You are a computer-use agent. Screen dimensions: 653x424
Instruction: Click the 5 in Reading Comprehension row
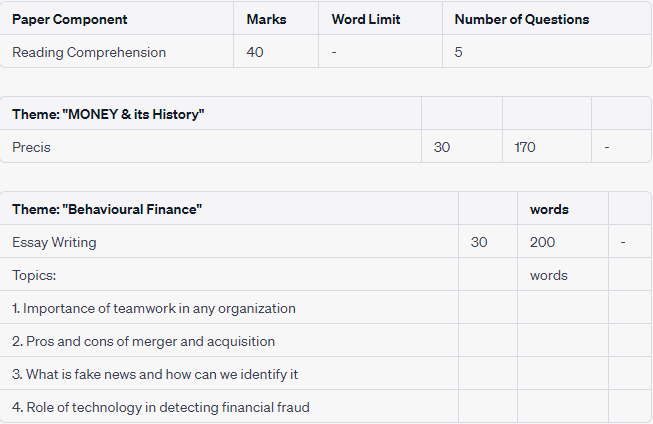click(459, 52)
